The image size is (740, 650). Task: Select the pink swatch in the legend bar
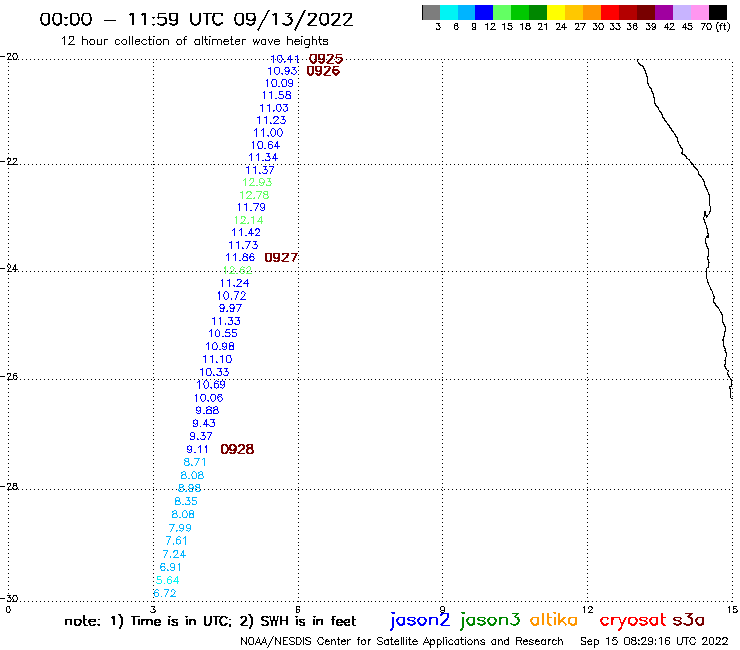700,12
